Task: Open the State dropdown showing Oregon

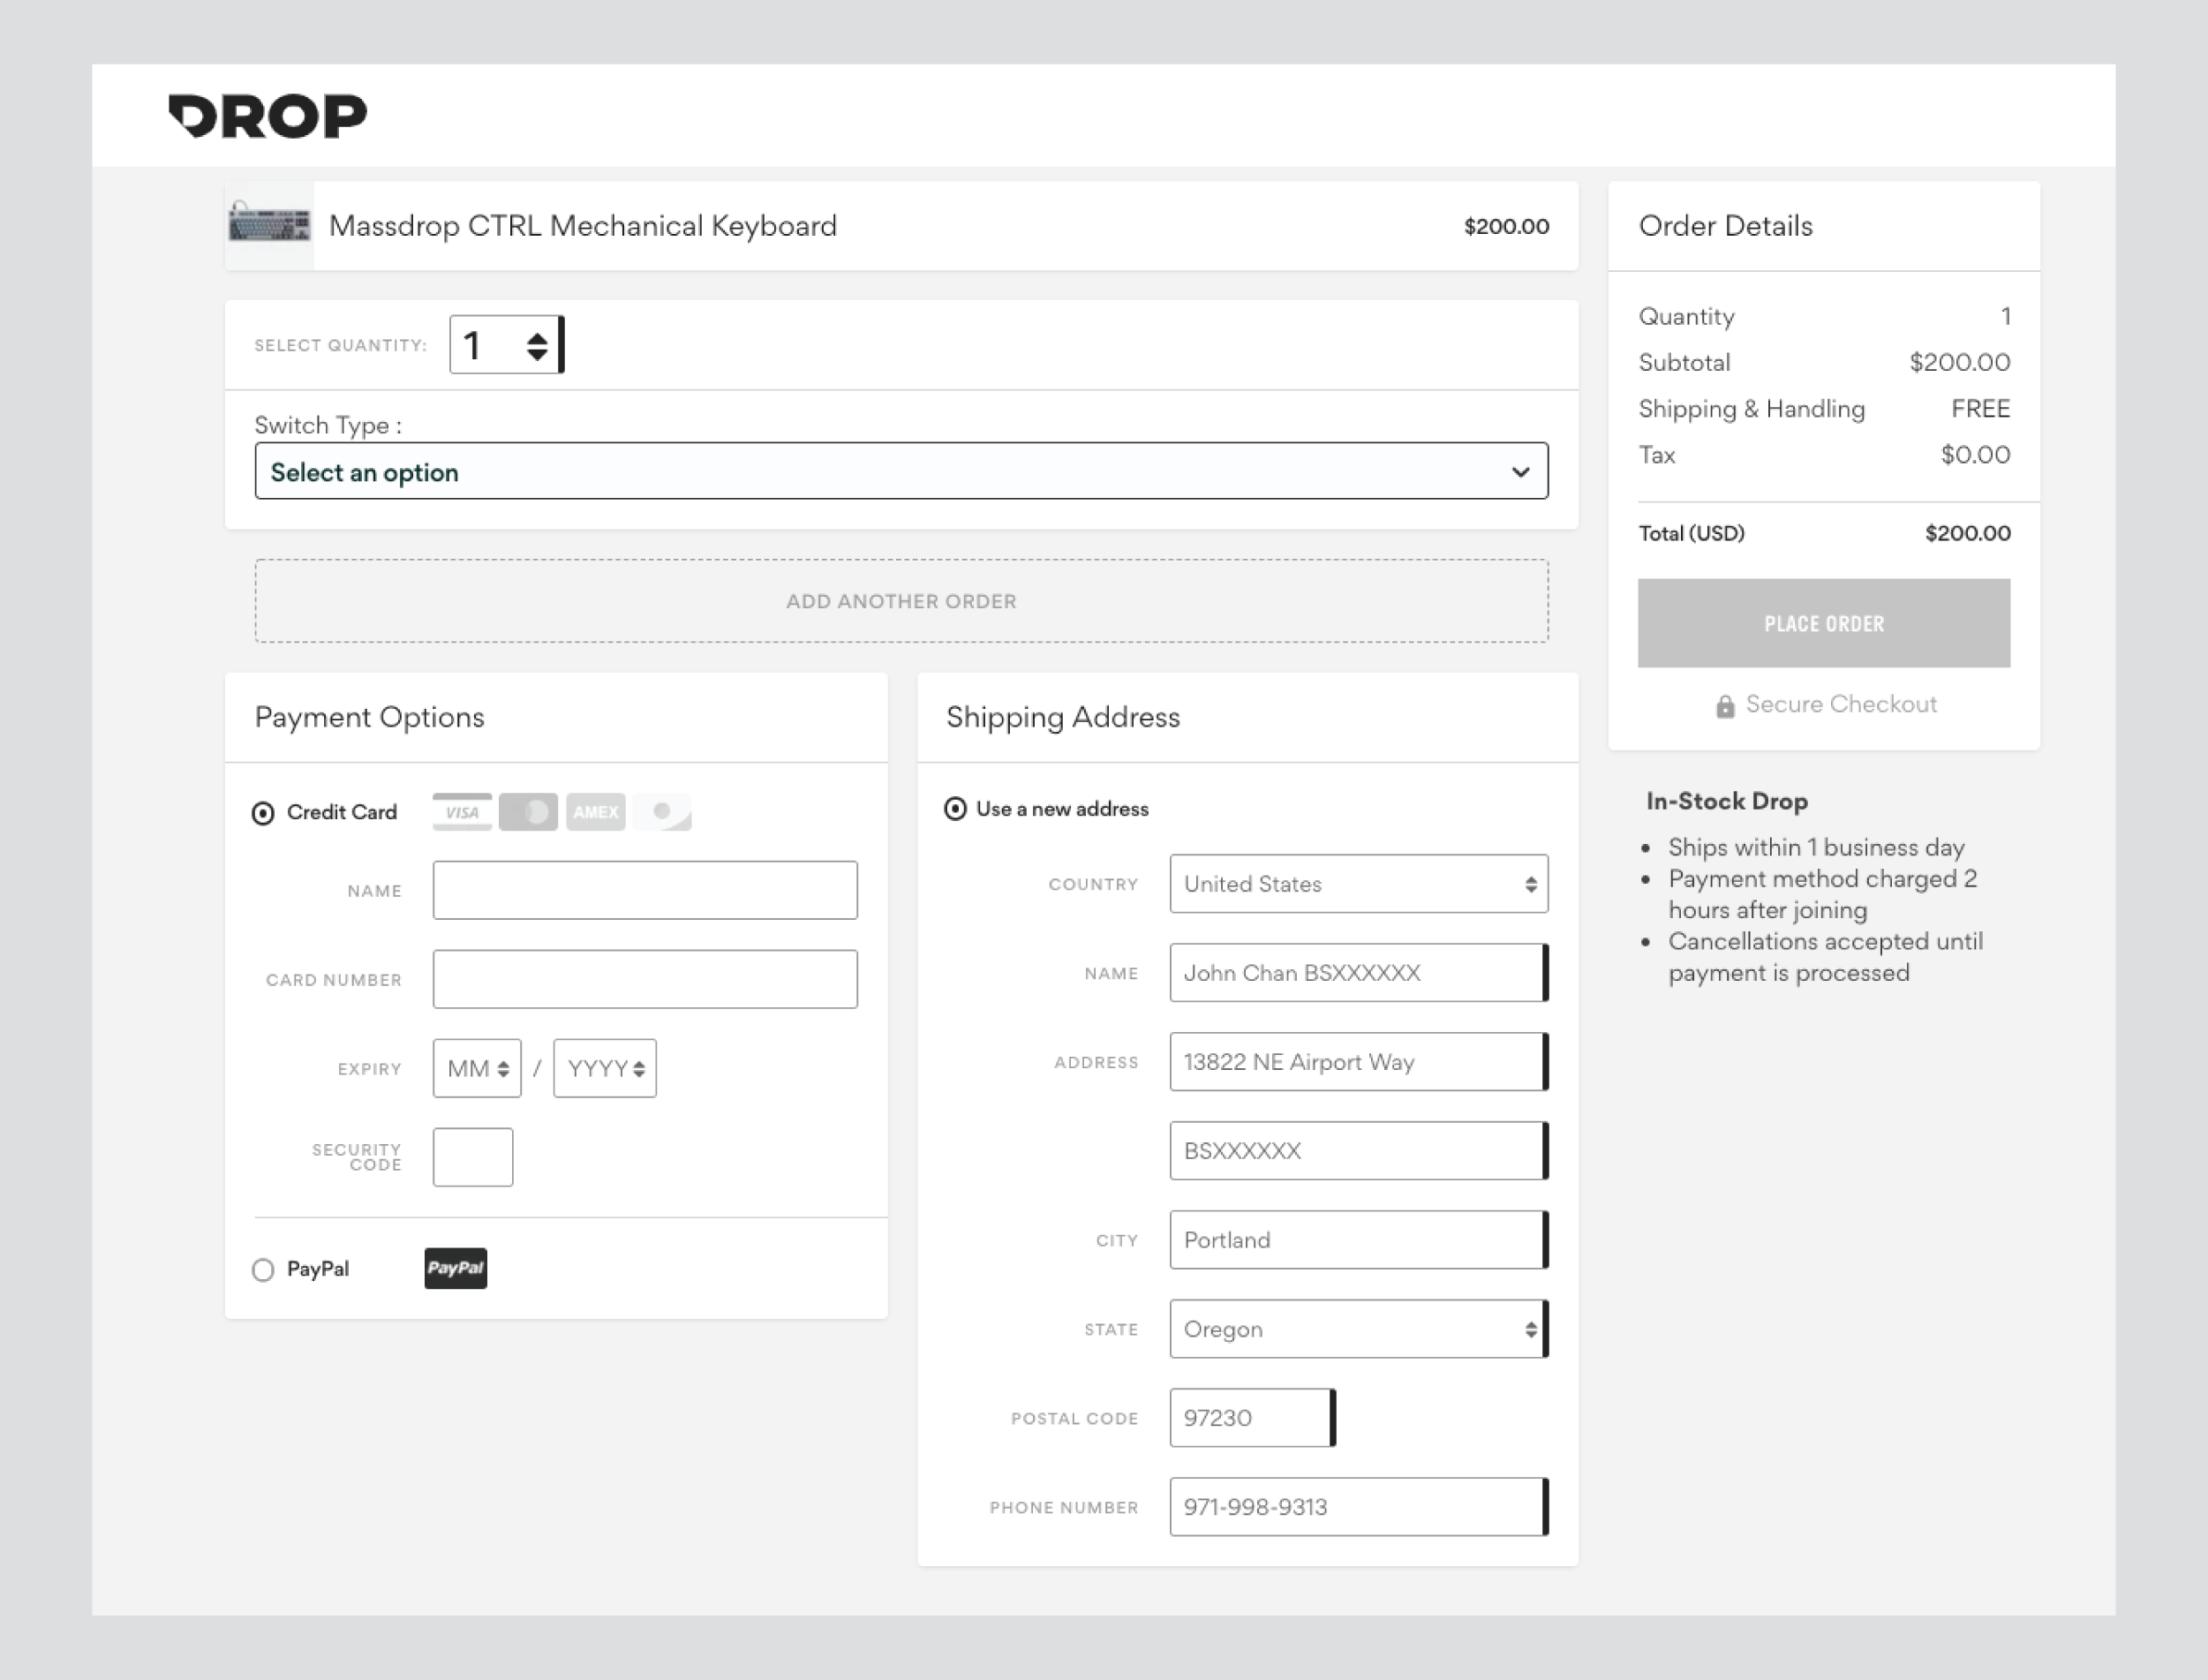Action: tap(1358, 1329)
